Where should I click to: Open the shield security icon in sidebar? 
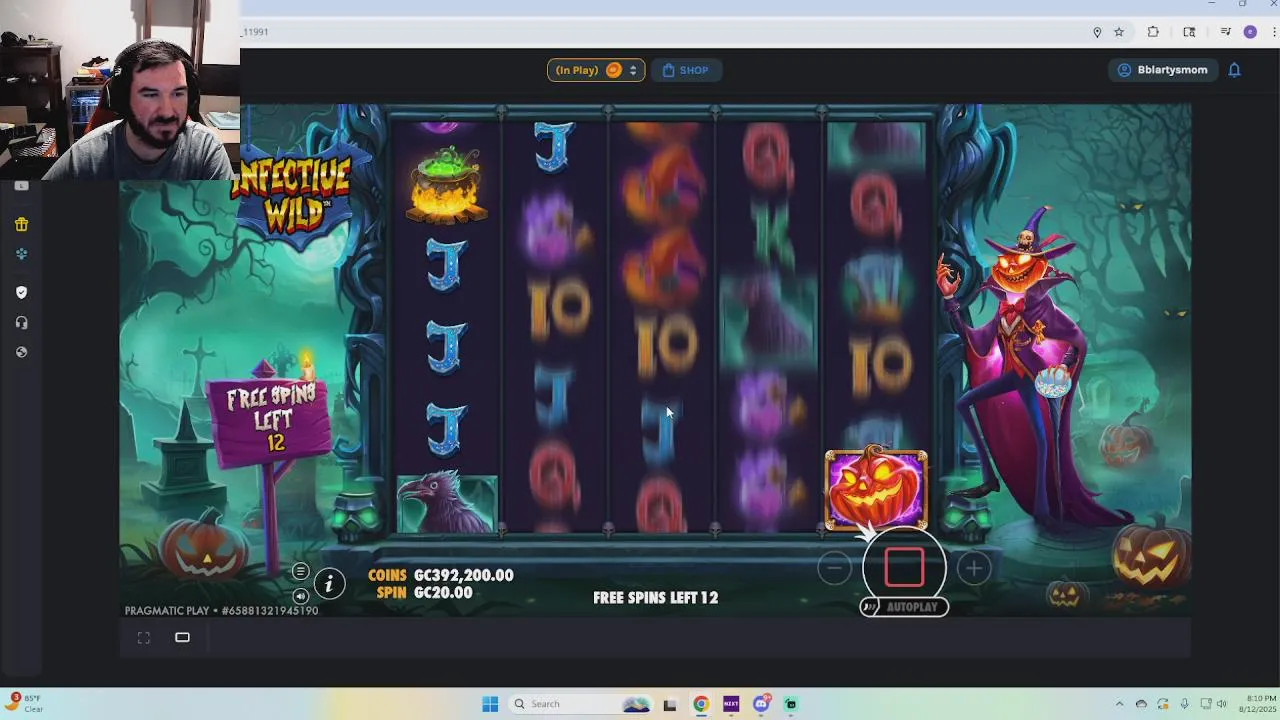(x=21, y=293)
